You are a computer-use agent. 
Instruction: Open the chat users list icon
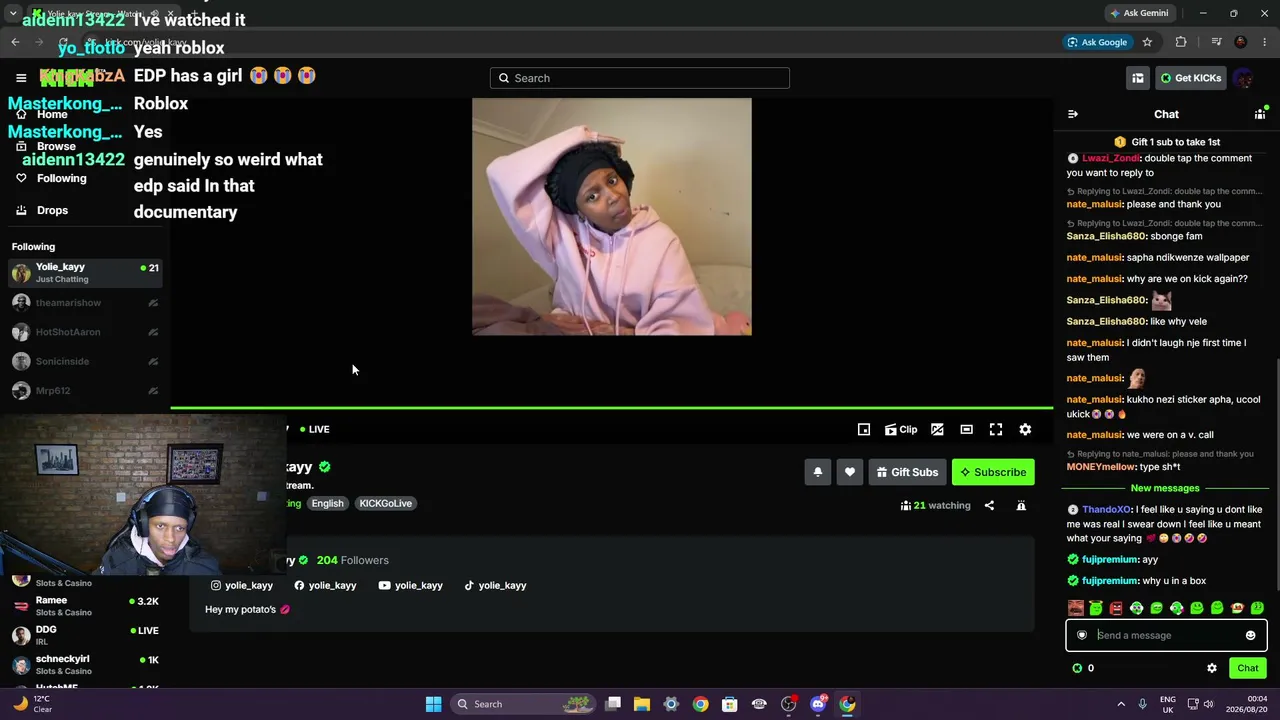[x=1260, y=114]
